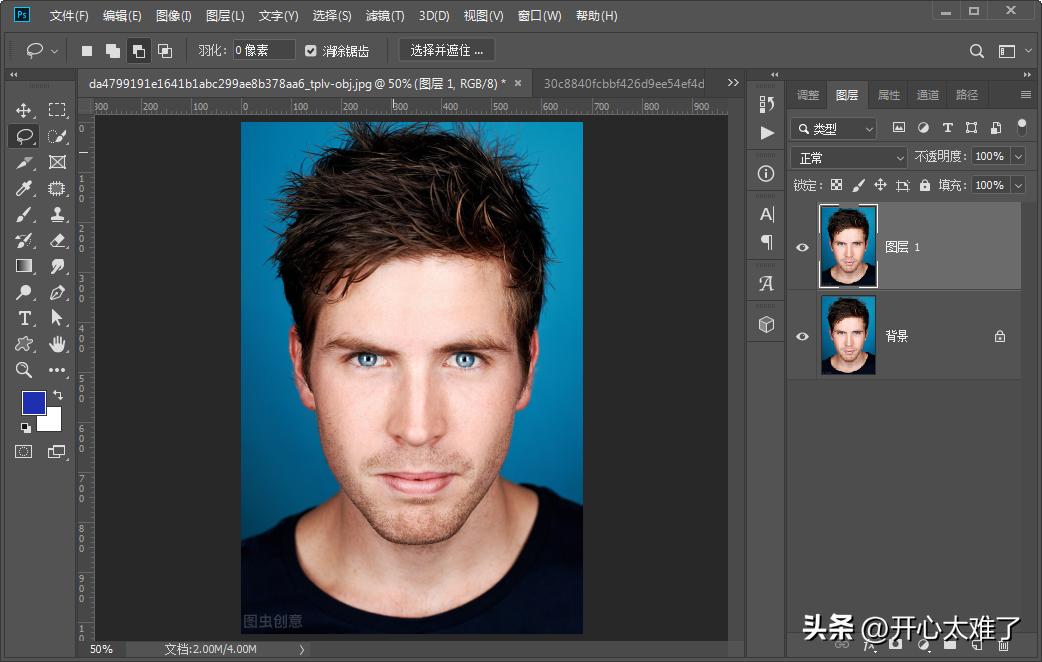Open the layer filter 类型 dropdown
This screenshot has height=662, width=1042.
[x=833, y=129]
